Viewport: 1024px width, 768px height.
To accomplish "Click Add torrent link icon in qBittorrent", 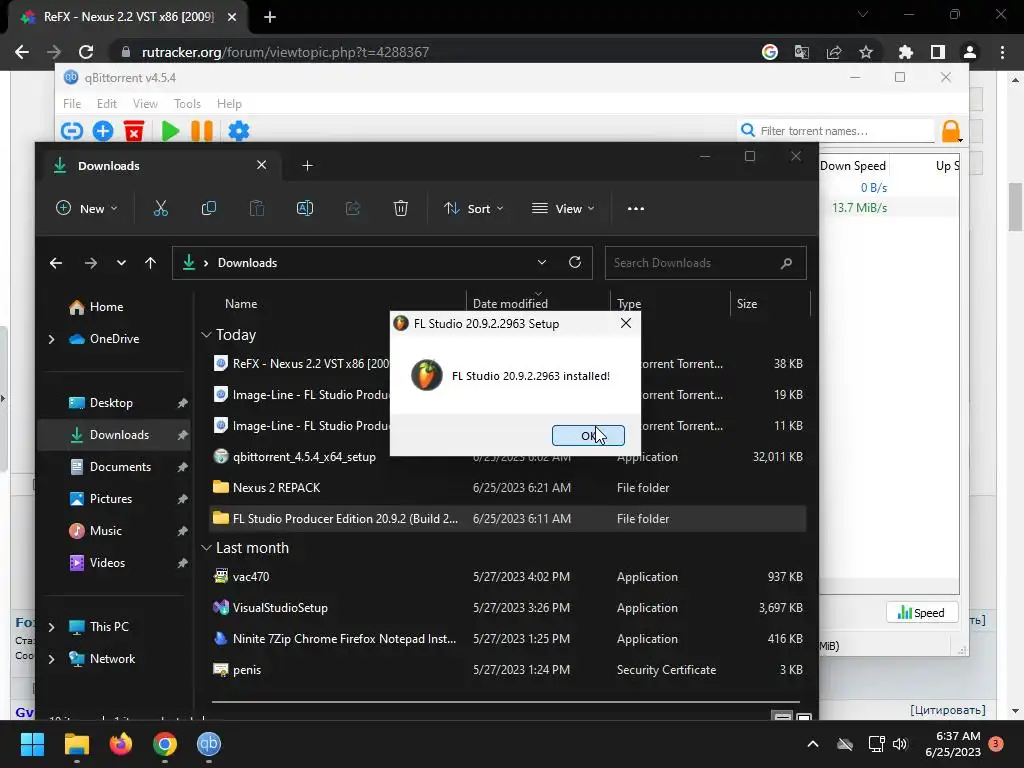I will 72,131.
